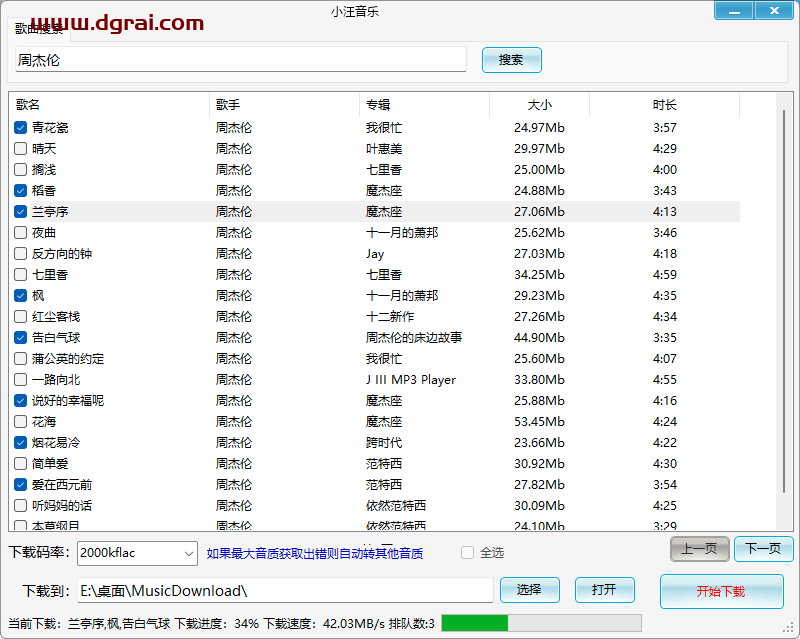Open the 下载码率 2000kflac dropdown
Screen dimensions: 800x639
[137, 553]
